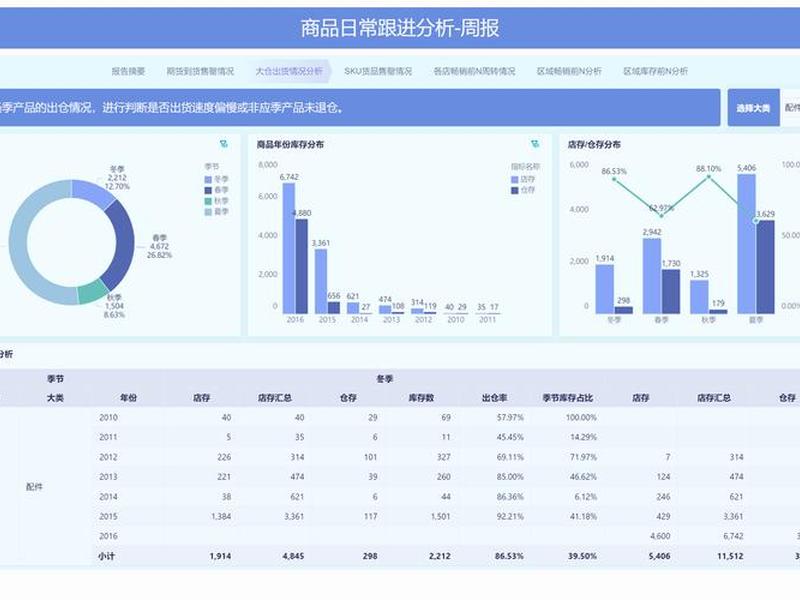This screenshot has width=800, height=600.
Task: Open the 期货到货售罄情况 tab
Action: click(200, 71)
